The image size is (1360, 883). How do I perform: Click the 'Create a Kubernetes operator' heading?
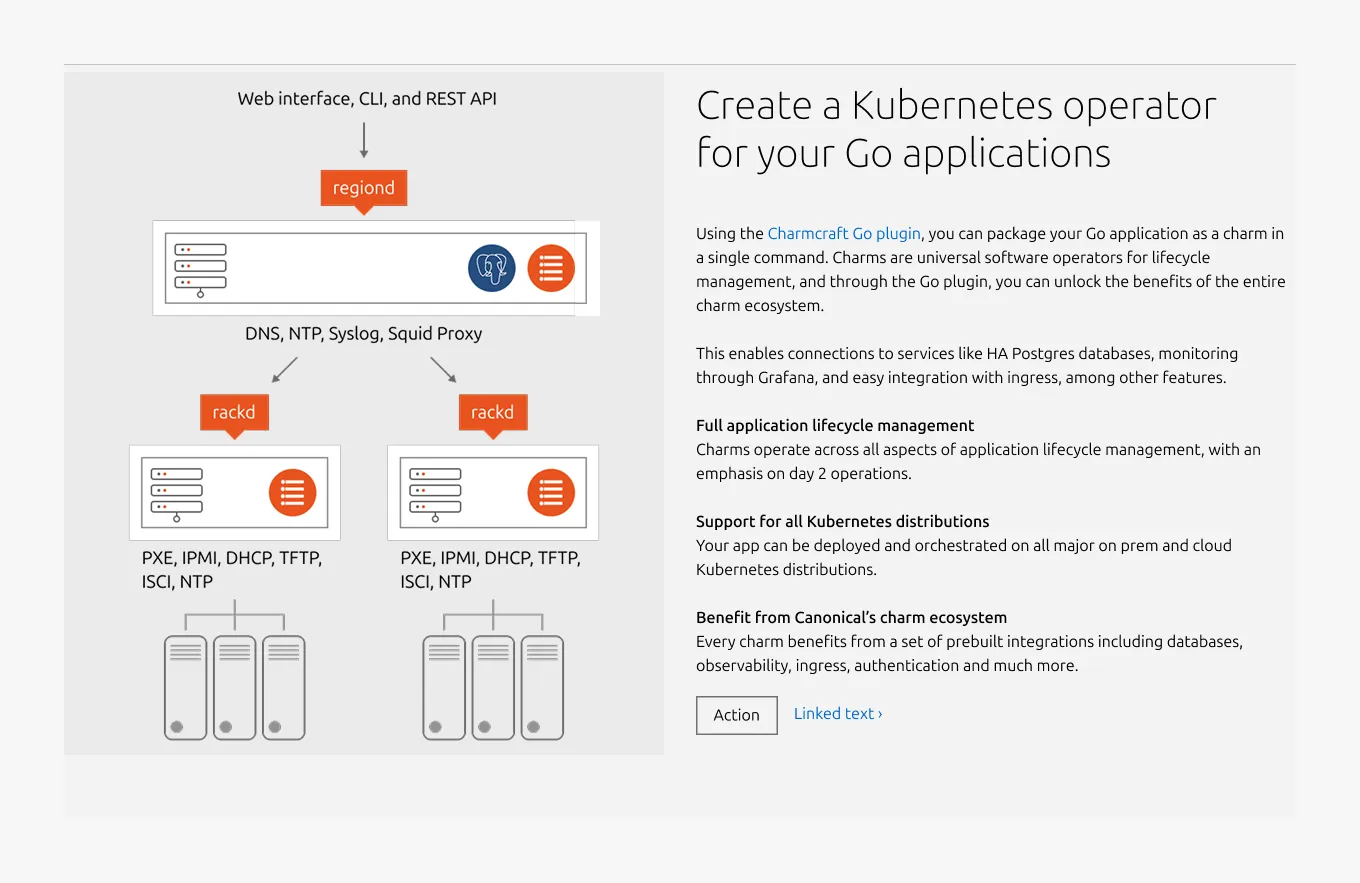956,129
